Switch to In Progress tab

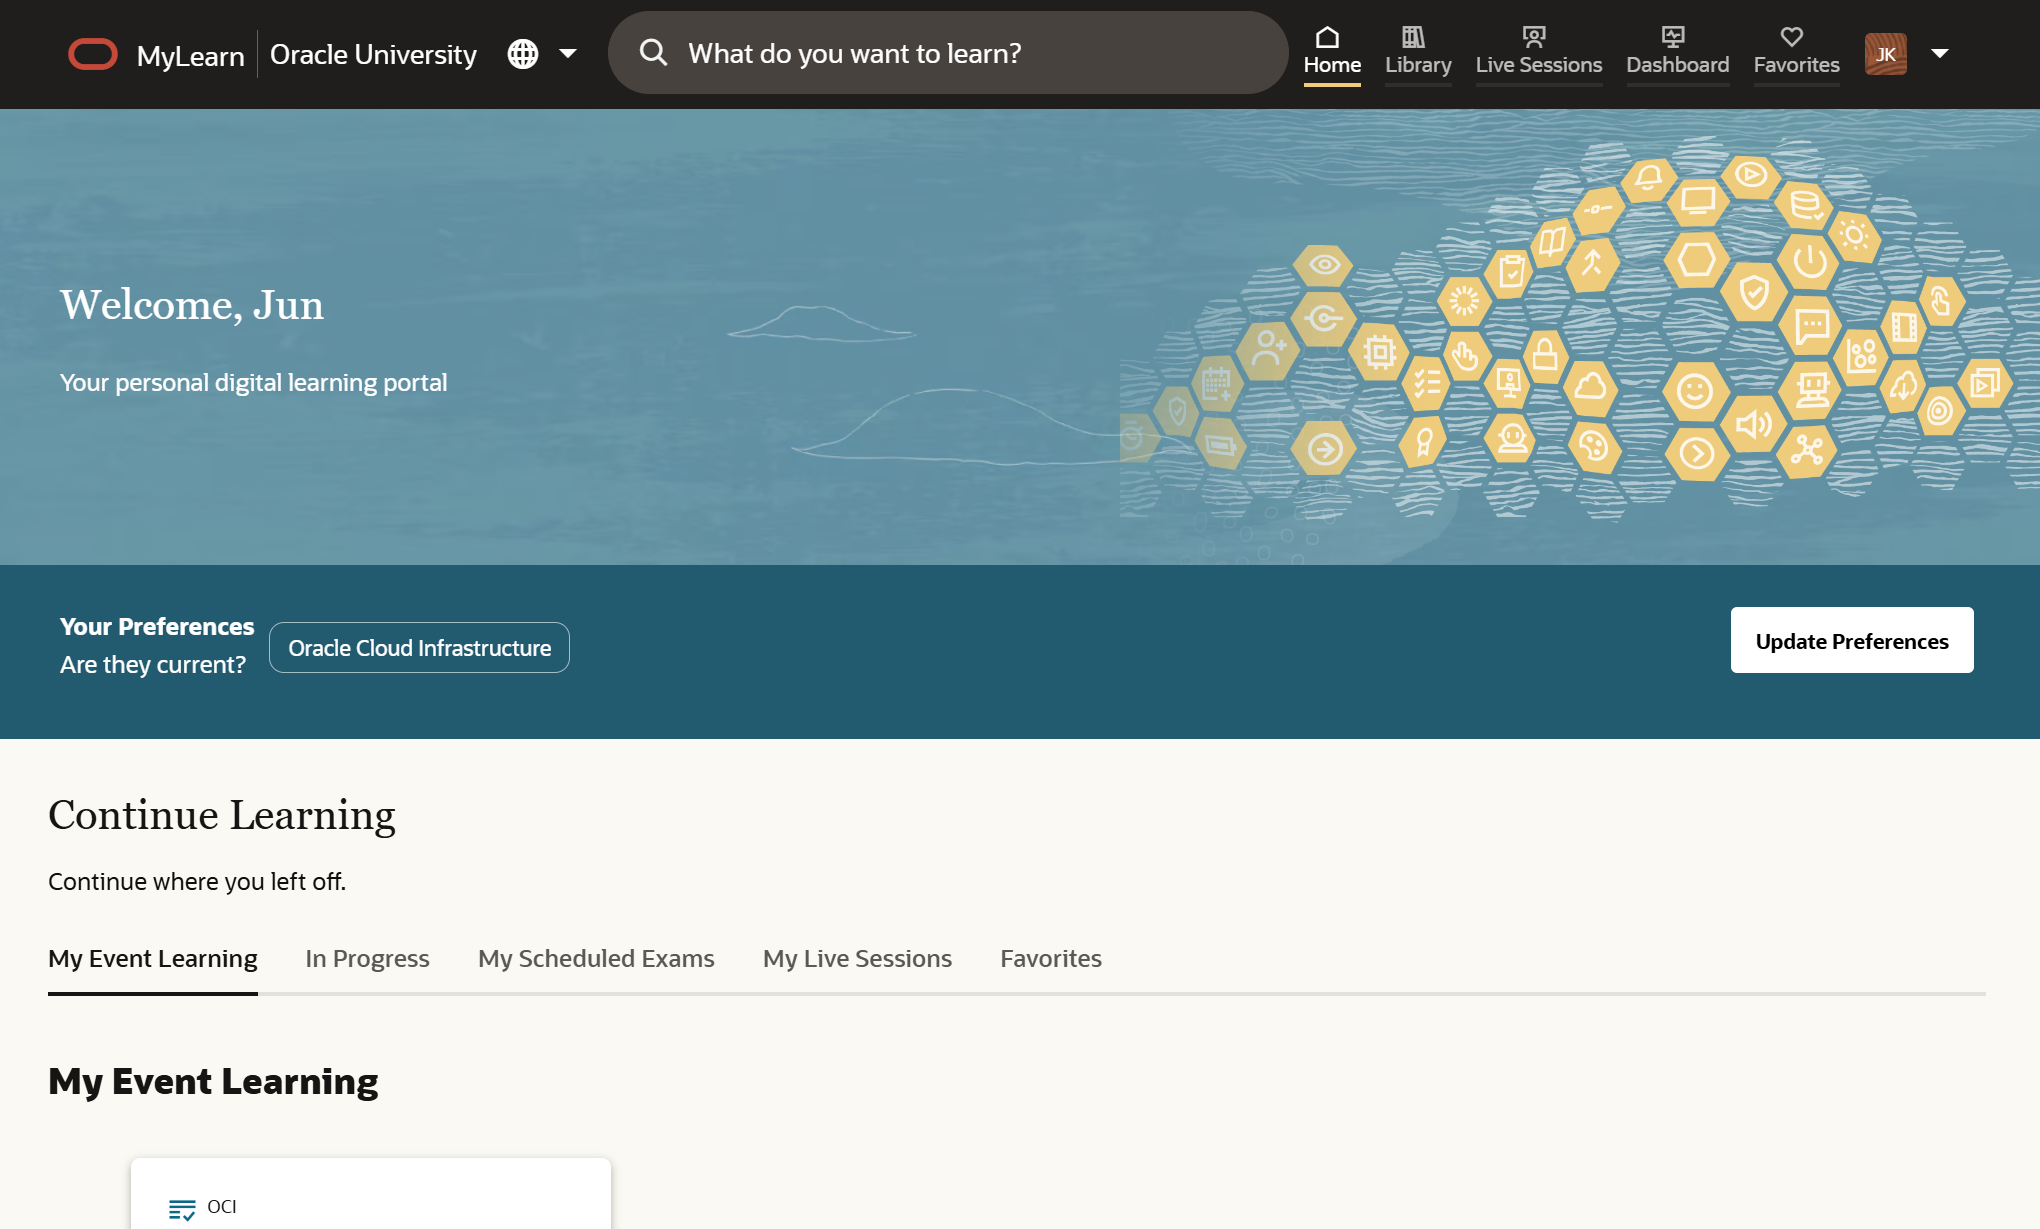pos(367,958)
